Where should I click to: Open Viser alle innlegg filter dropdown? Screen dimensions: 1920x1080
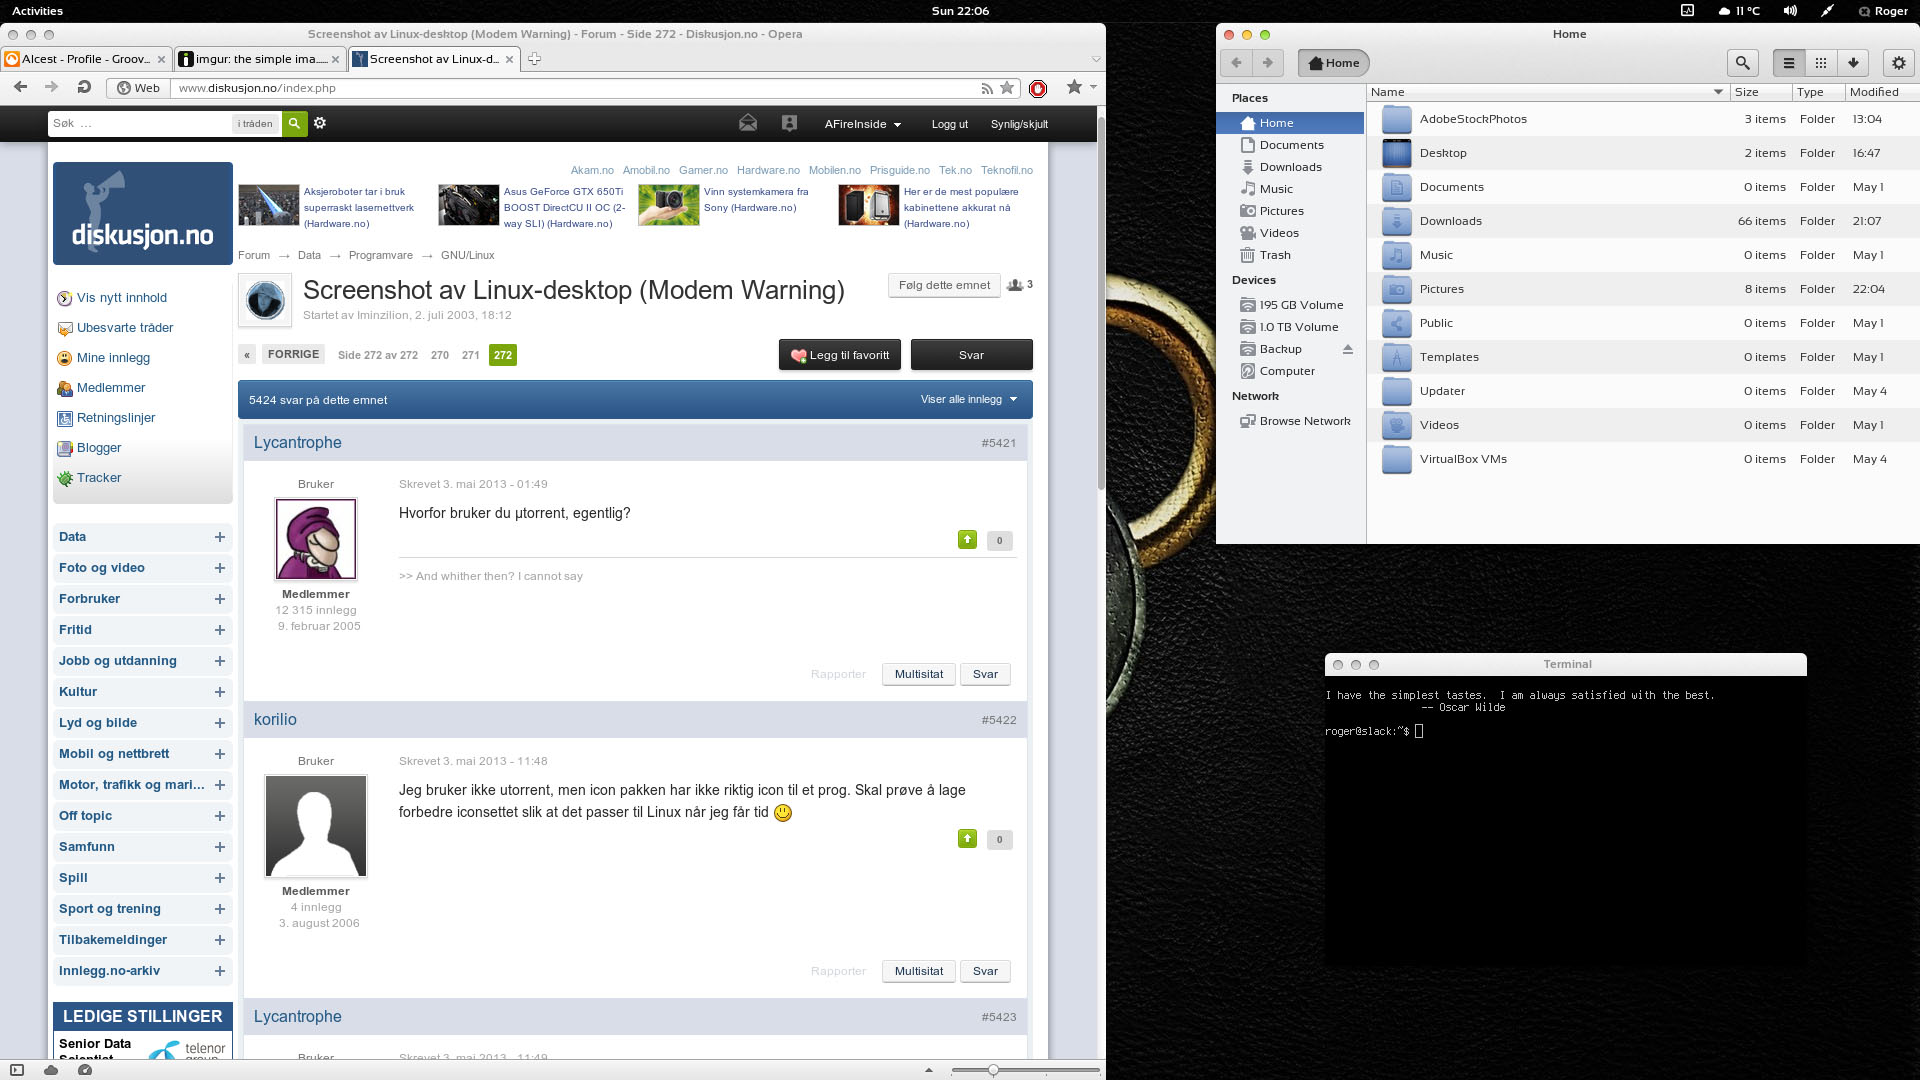969,399
